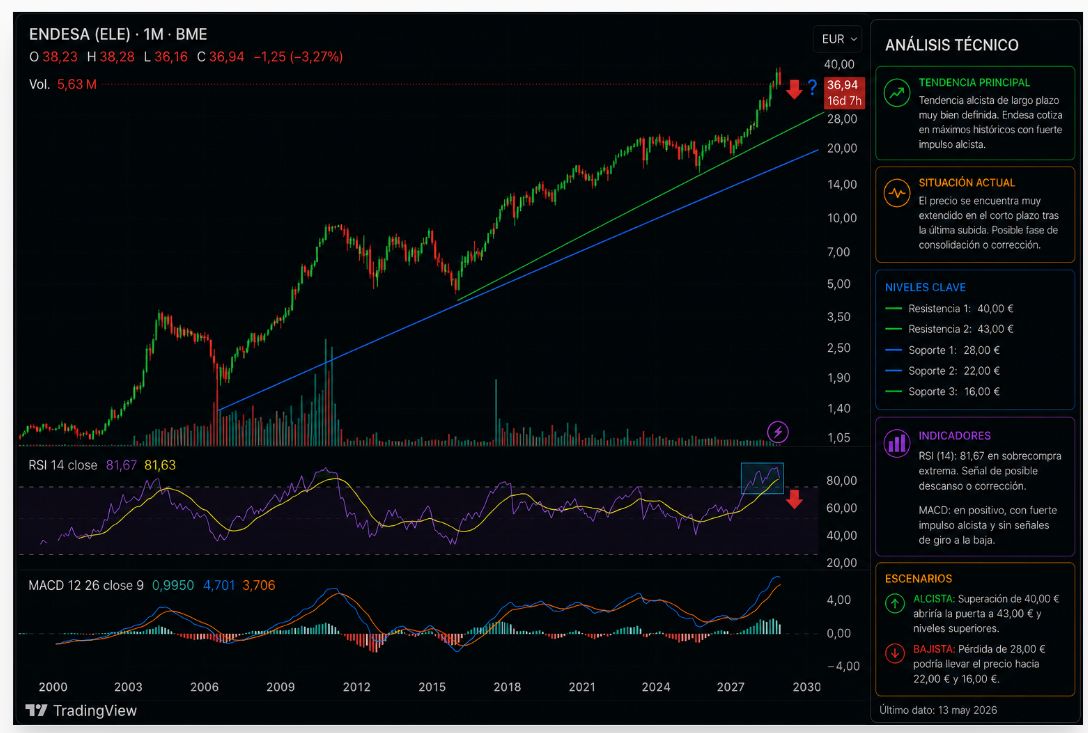Click the purple RSI value 81,67 in RSI legend
This screenshot has width=1088, height=733.
point(121,465)
